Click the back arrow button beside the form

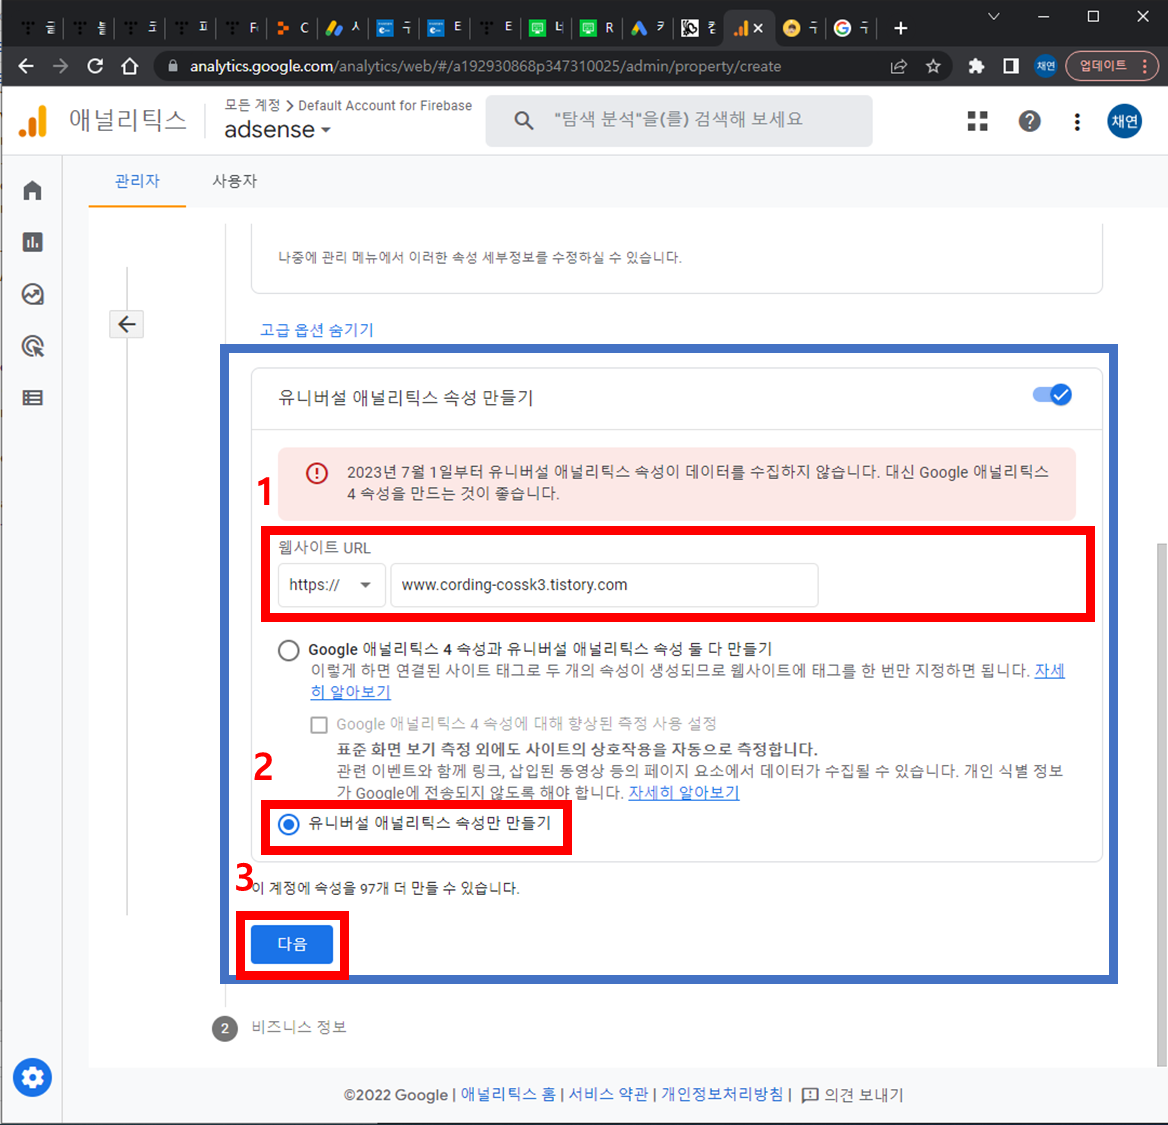pos(127,324)
